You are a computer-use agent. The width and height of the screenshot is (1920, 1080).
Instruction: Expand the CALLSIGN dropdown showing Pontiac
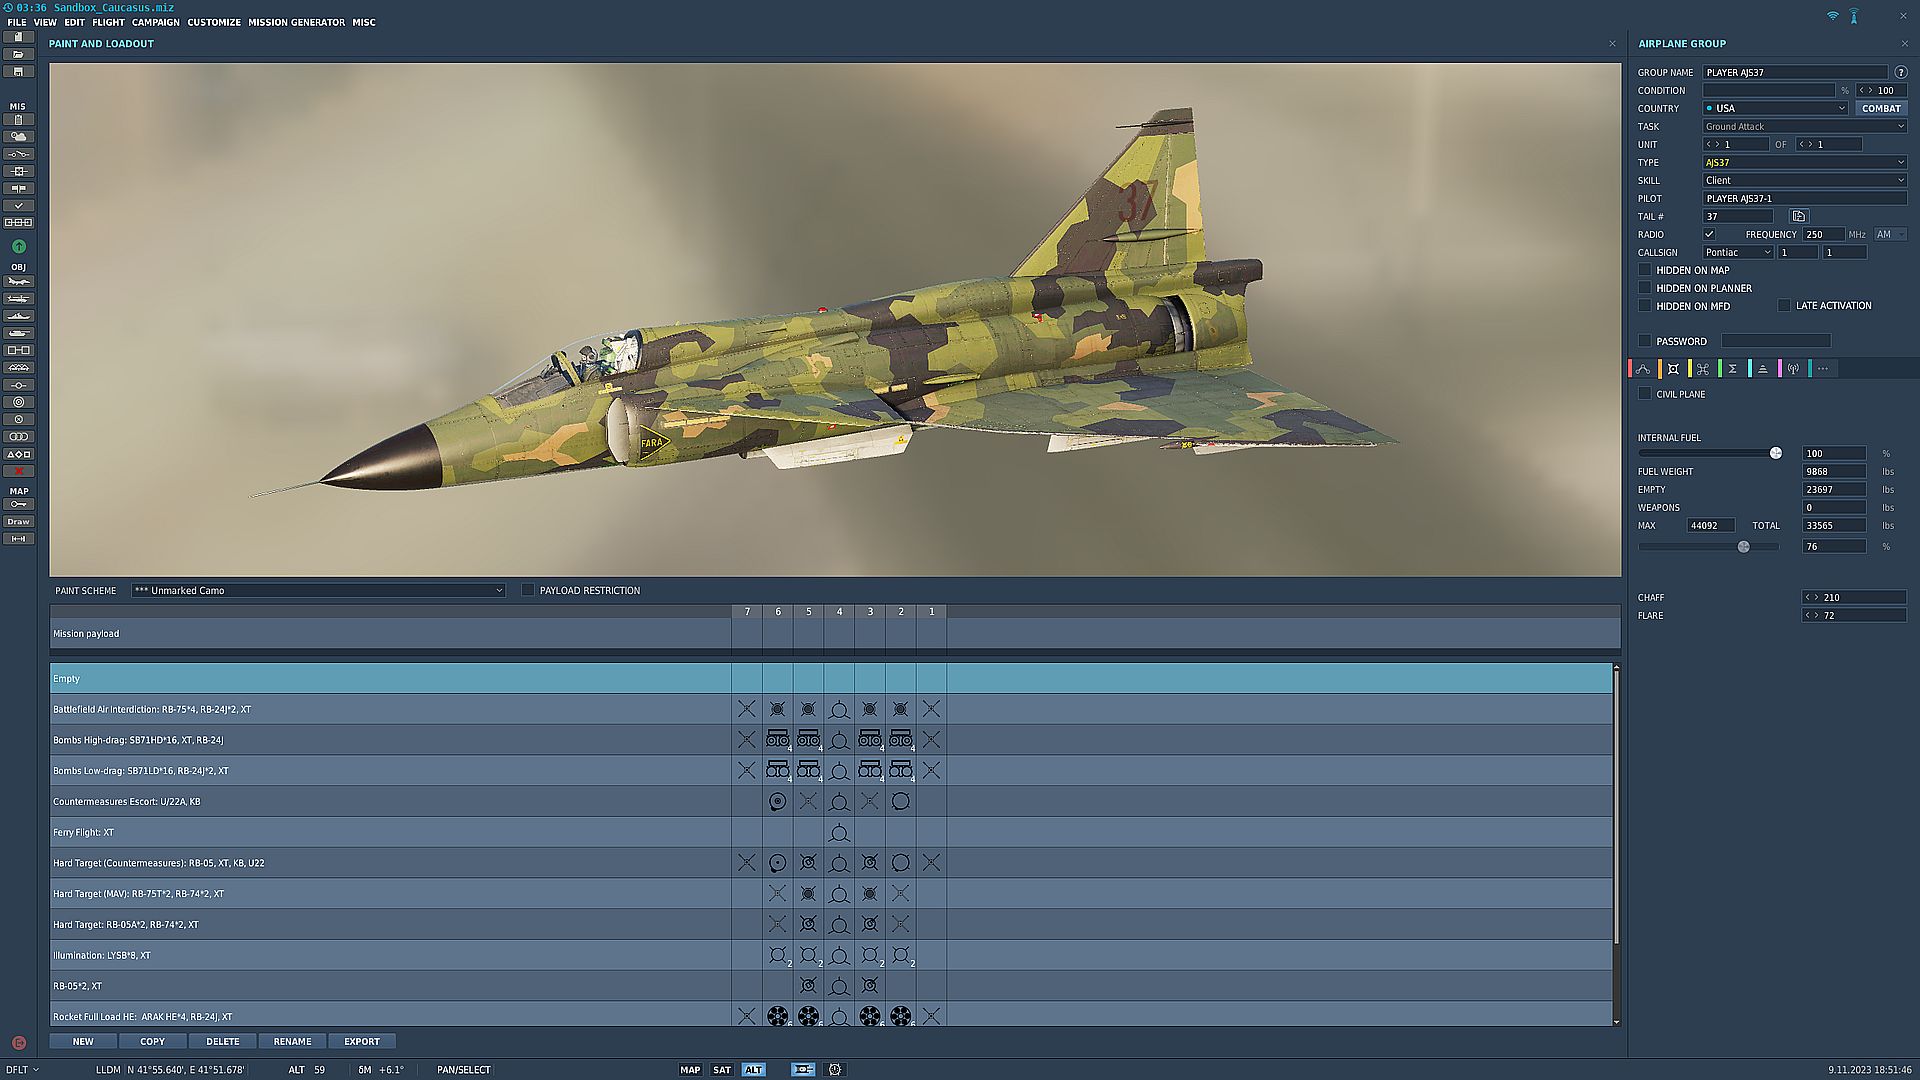point(1737,252)
